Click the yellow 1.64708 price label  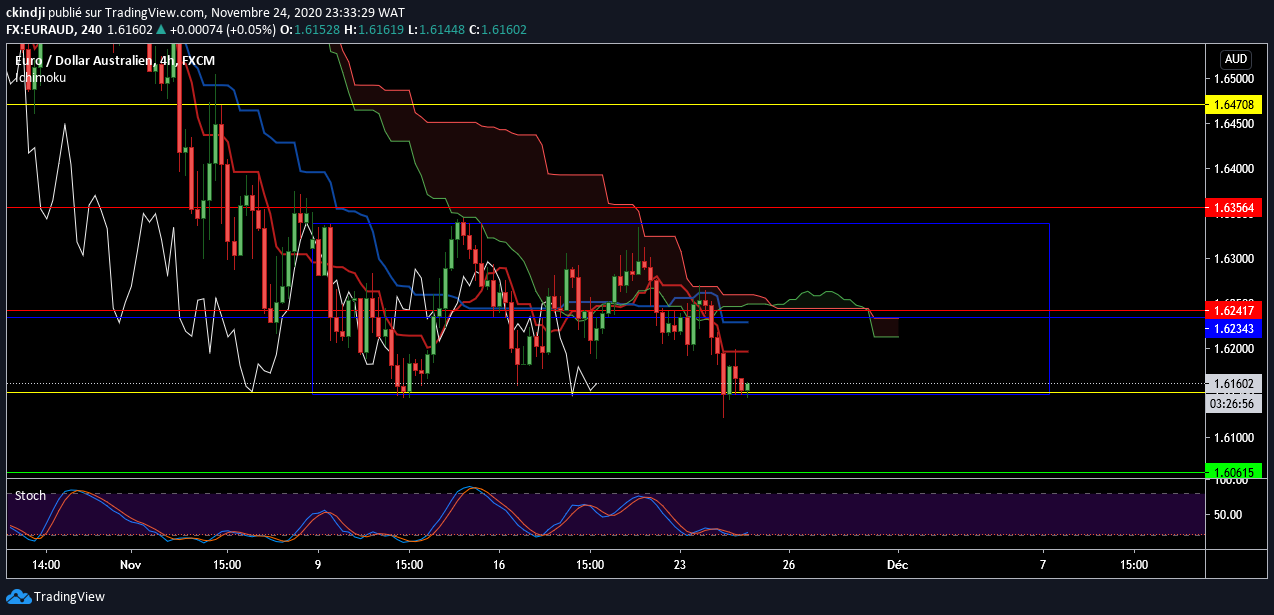1235,104
